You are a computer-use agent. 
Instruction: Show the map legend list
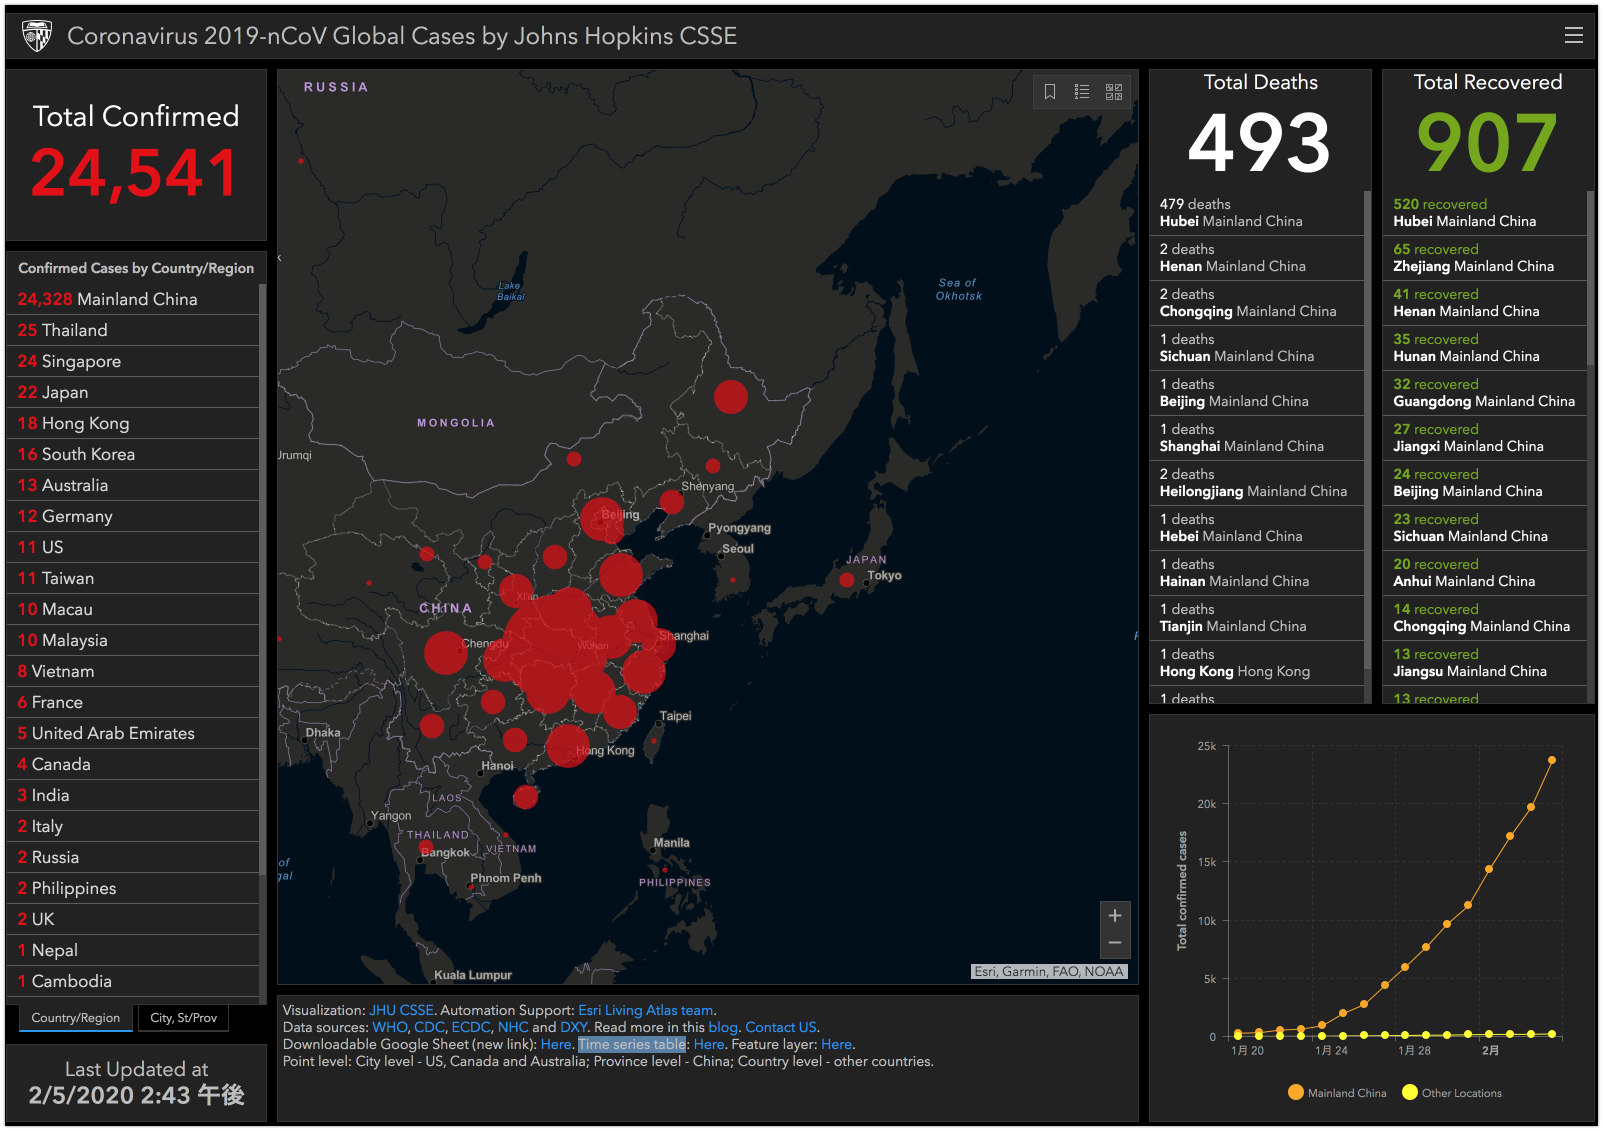pyautogui.click(x=1082, y=92)
